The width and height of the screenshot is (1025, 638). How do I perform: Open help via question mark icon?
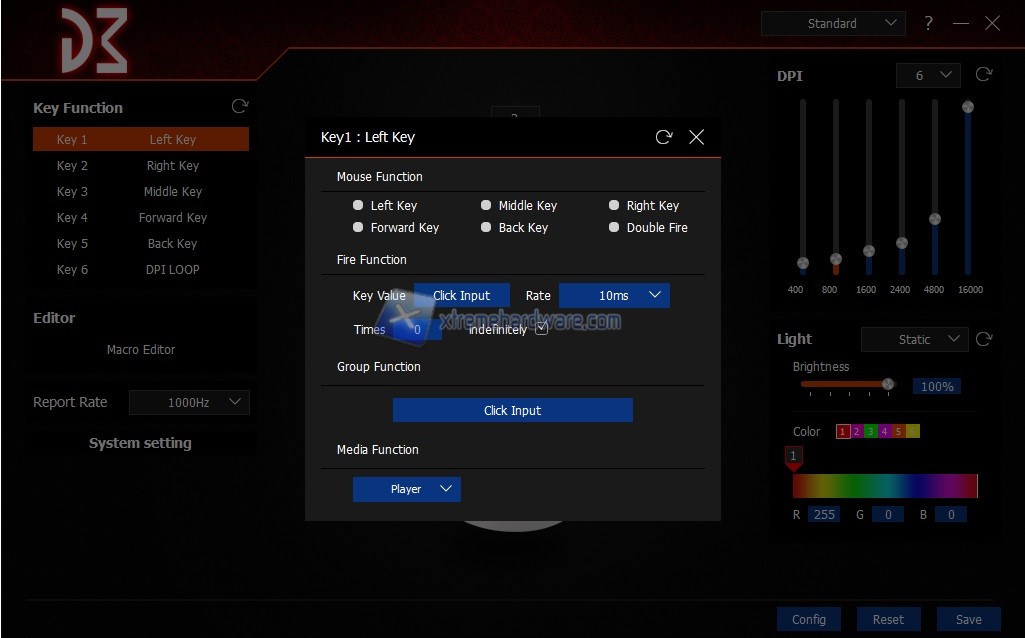[928, 23]
